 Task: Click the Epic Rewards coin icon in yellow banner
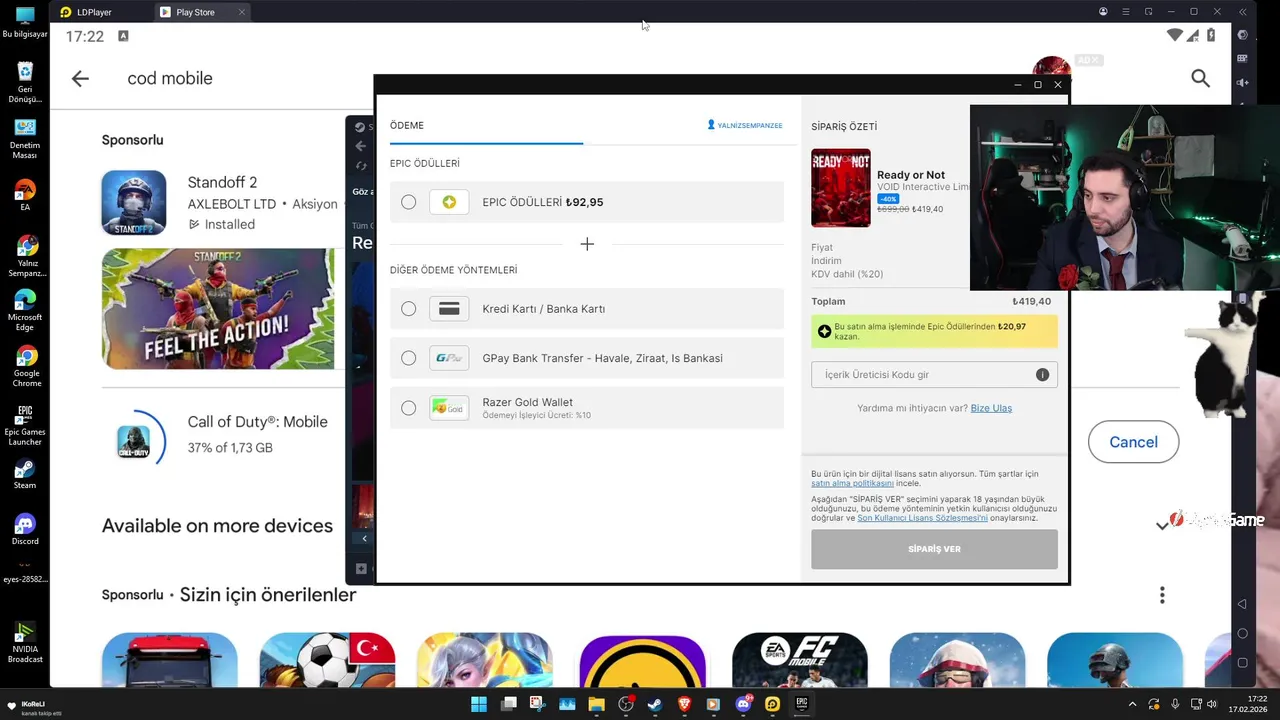824,331
